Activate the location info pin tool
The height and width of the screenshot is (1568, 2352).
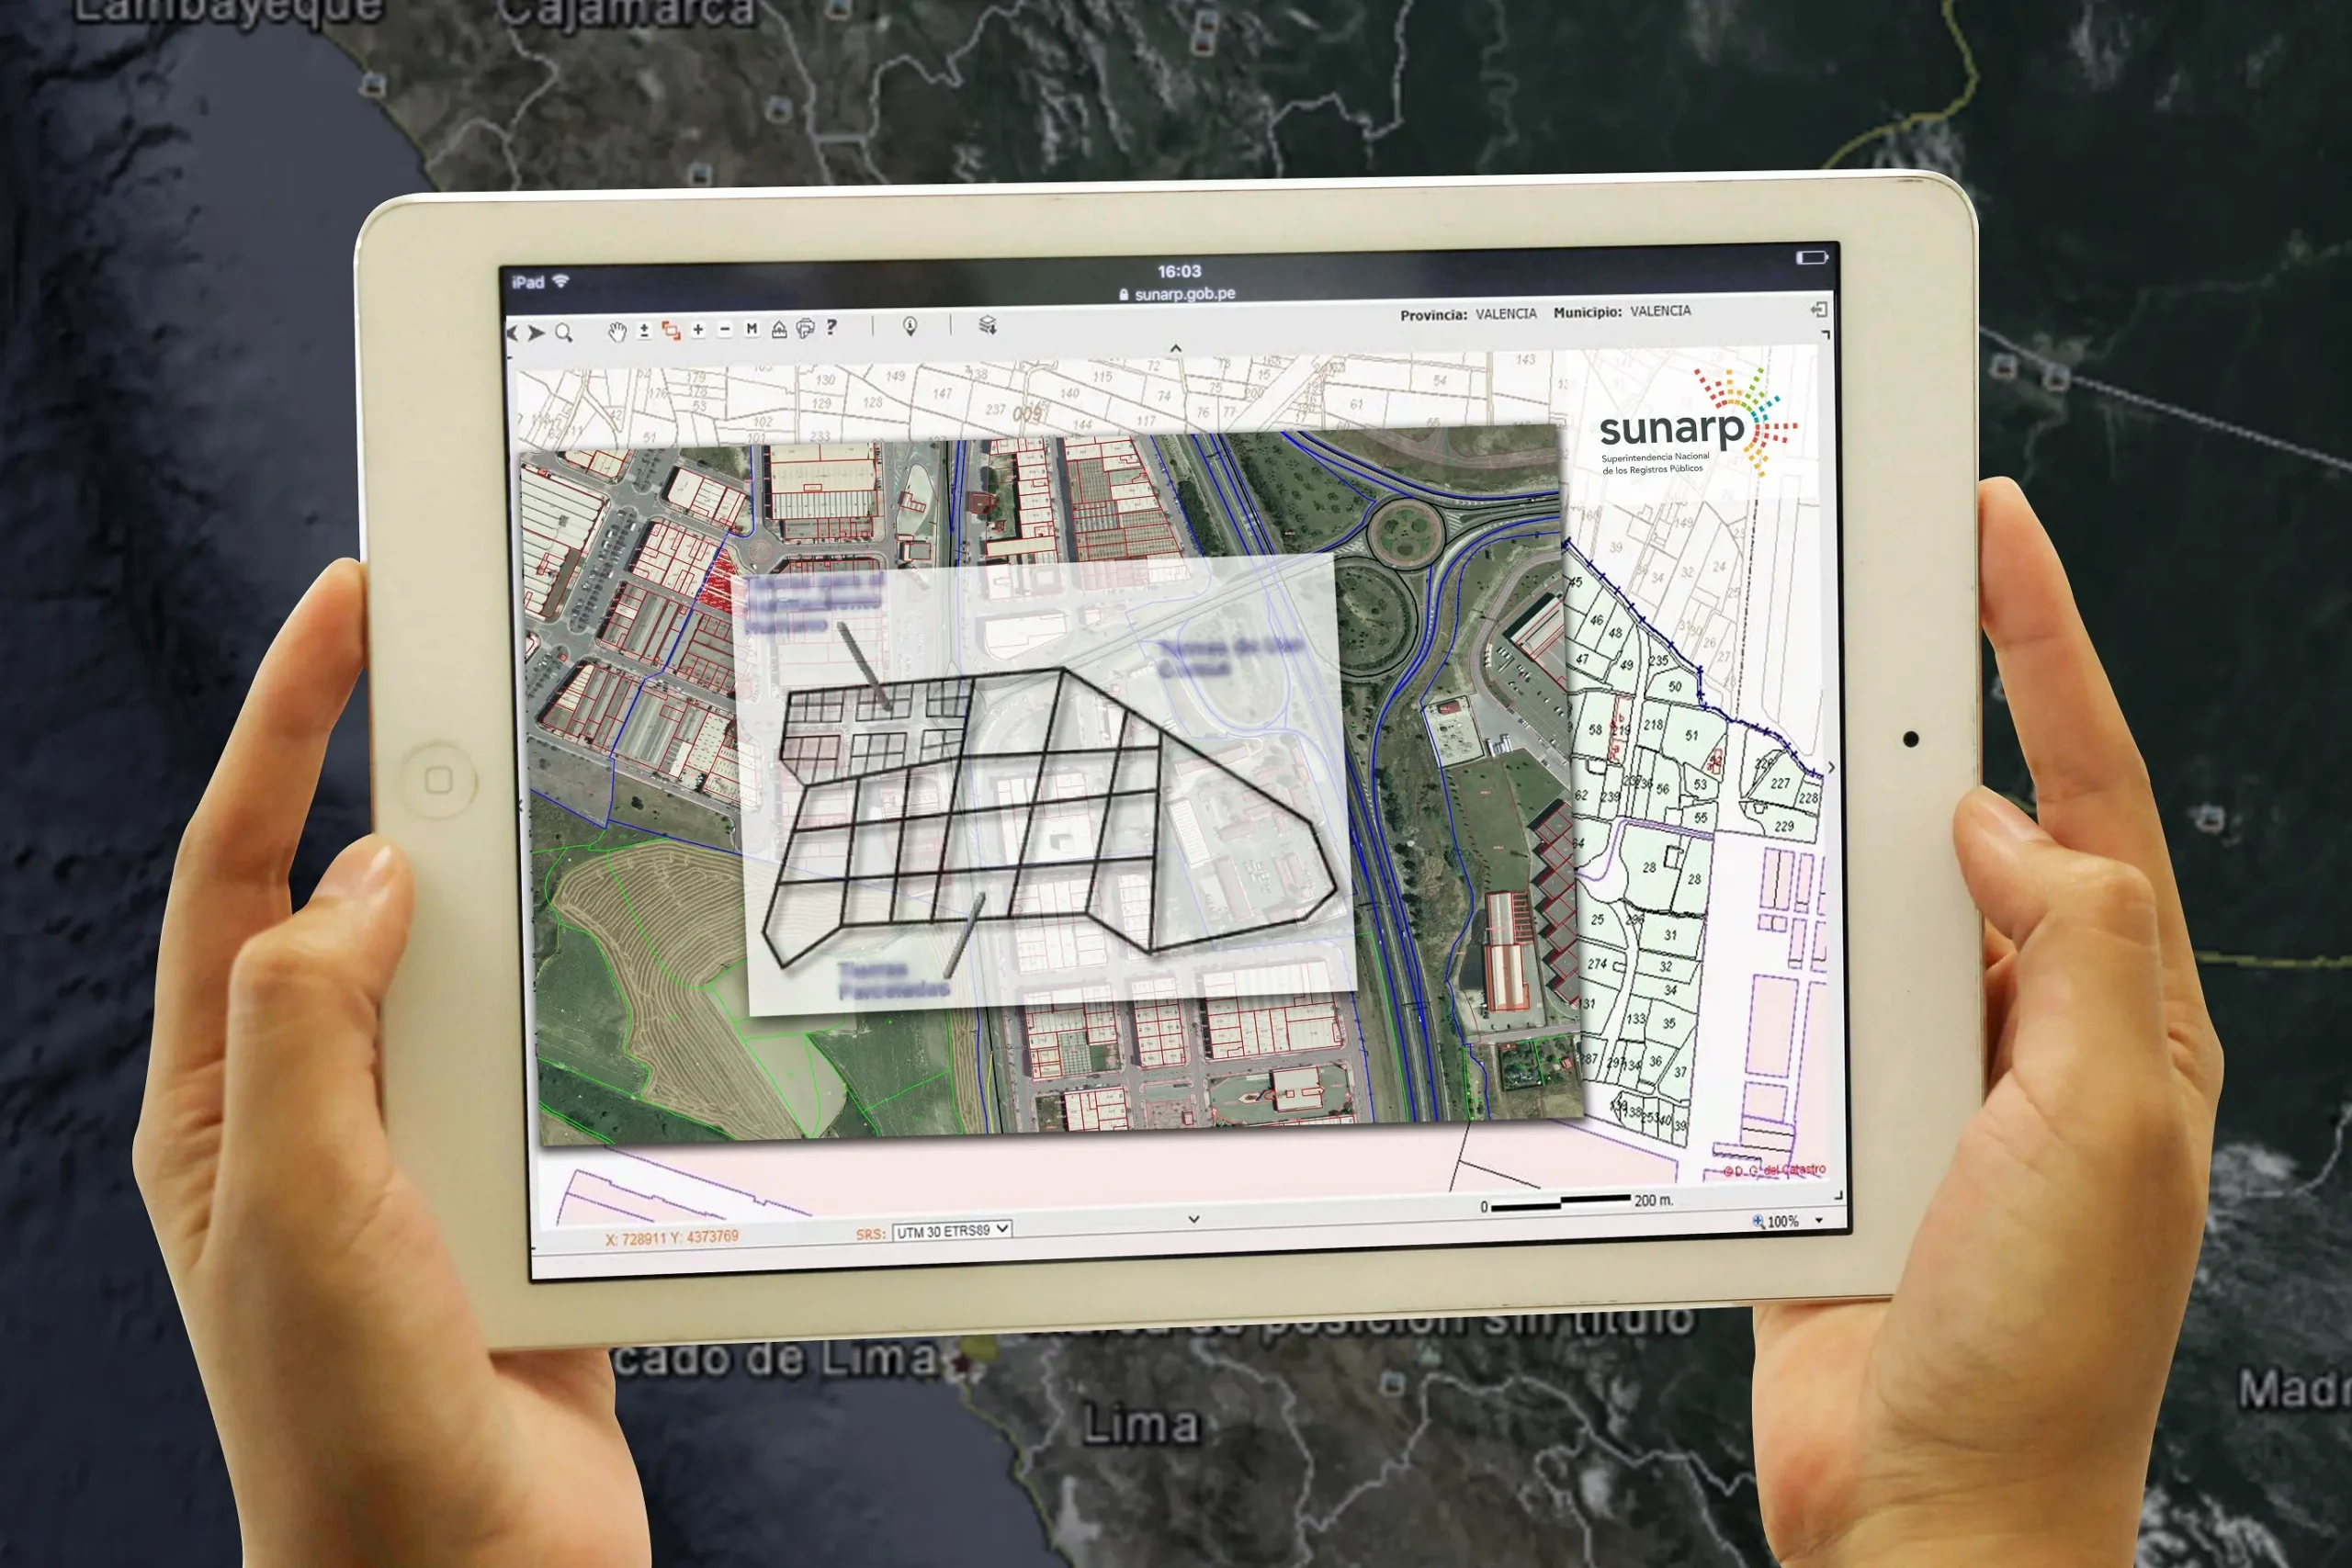coord(910,326)
